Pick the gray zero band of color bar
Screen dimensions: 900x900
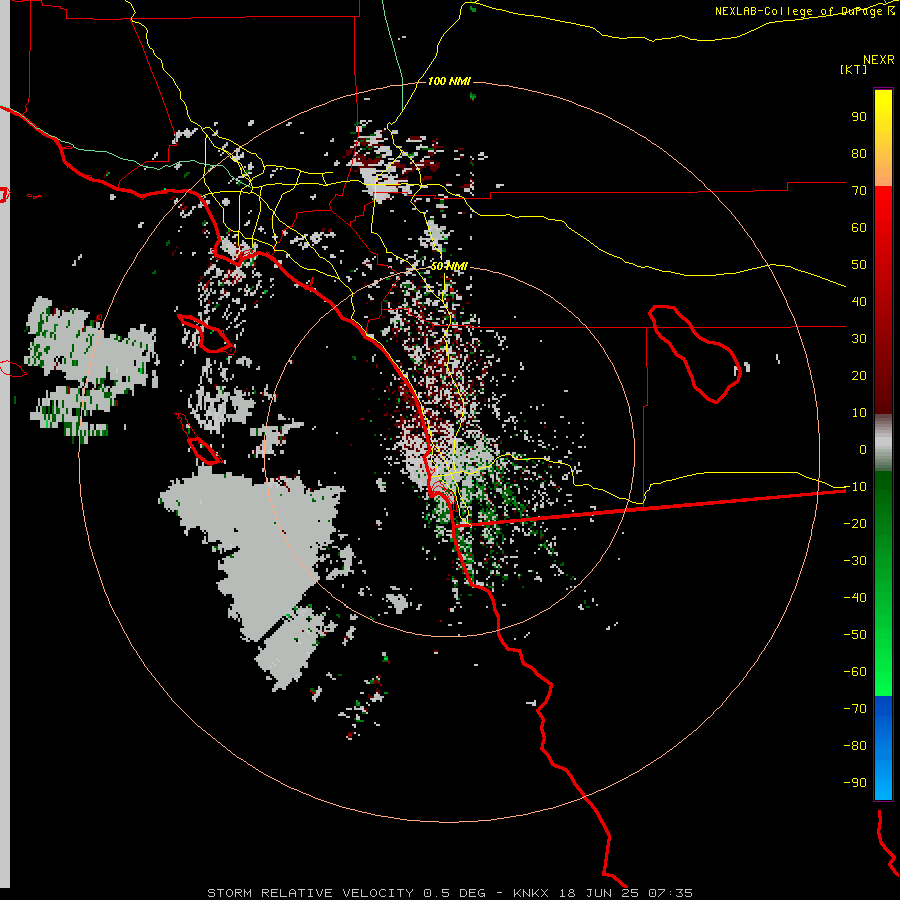pyautogui.click(x=883, y=443)
